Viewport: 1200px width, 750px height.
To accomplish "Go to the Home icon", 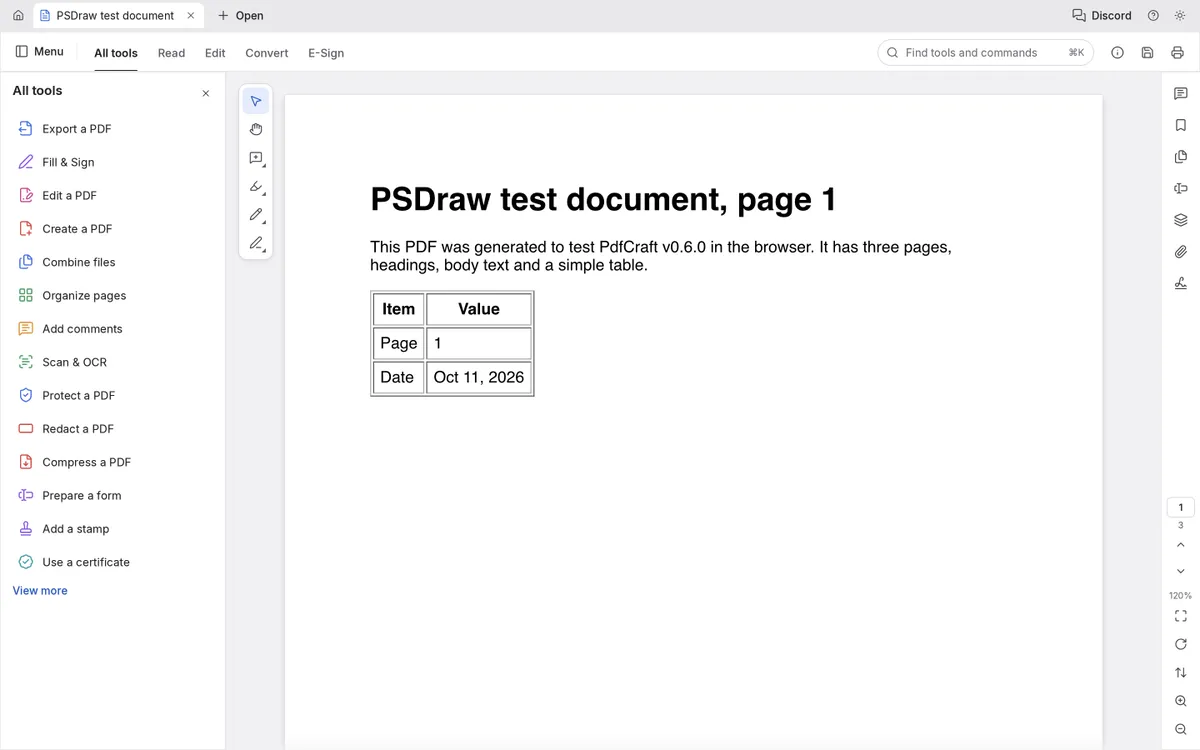I will click(x=18, y=16).
